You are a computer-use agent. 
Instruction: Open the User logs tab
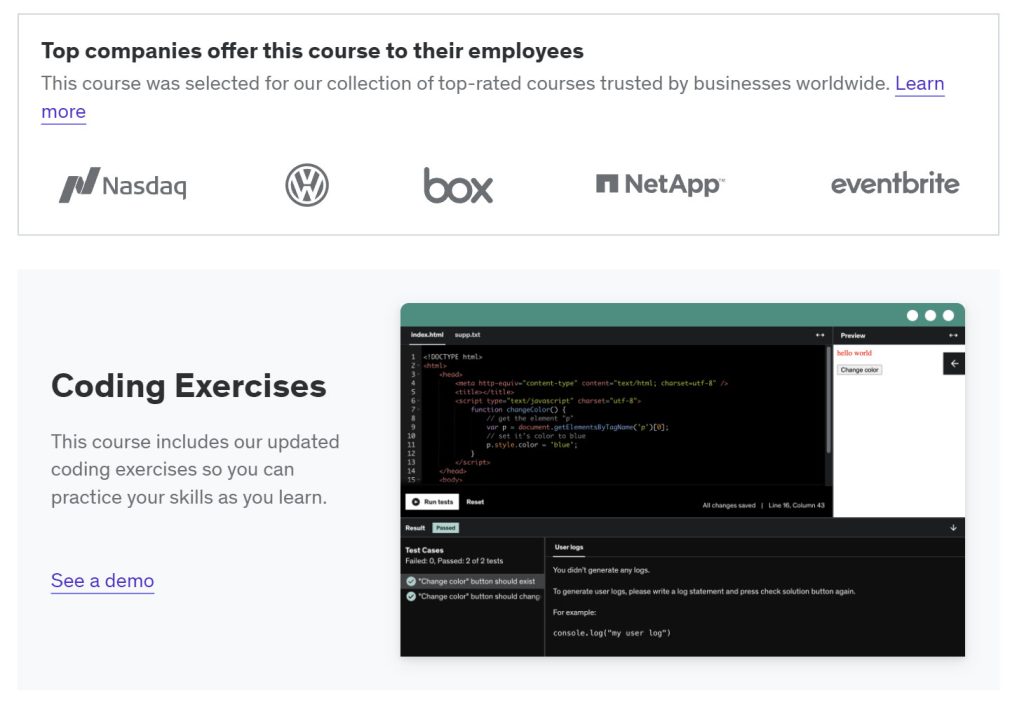point(567,547)
